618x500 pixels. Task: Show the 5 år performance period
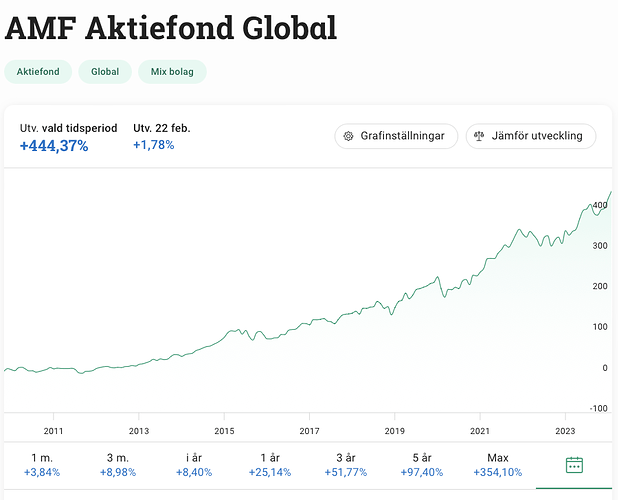coord(422,464)
